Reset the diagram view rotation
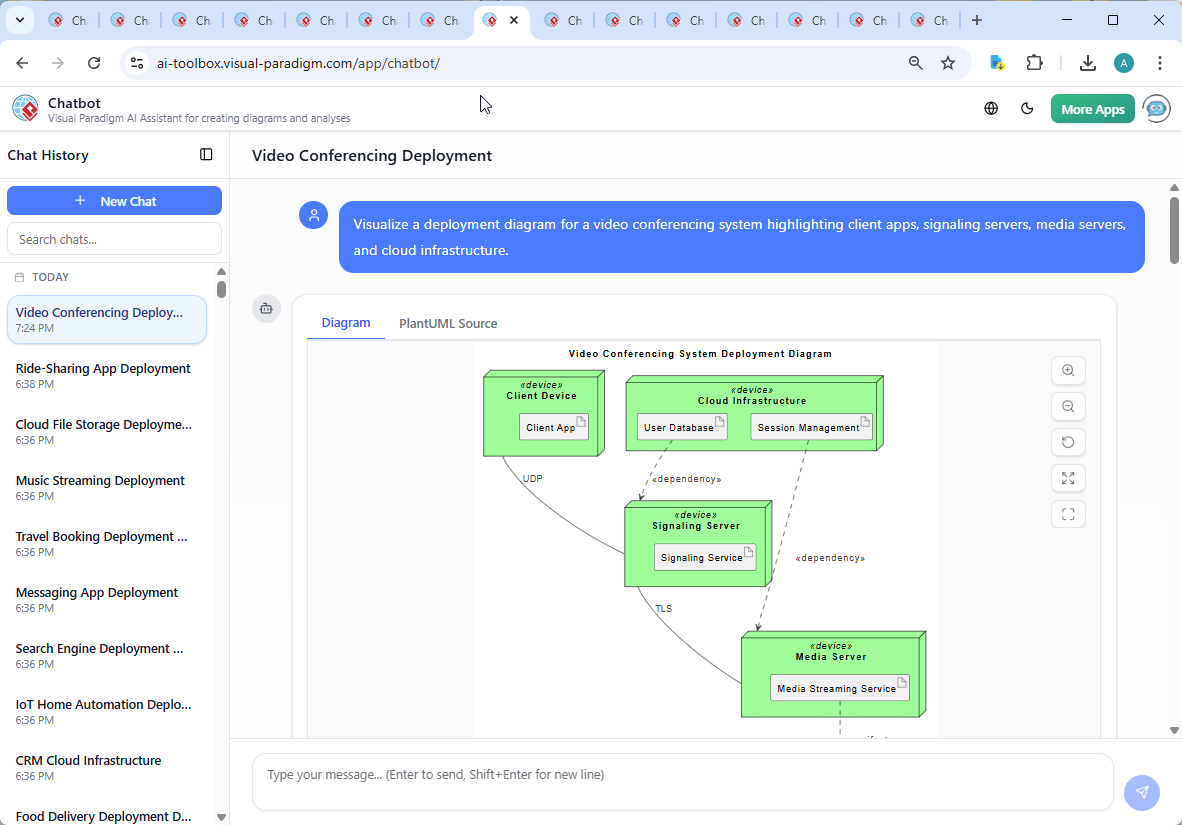This screenshot has width=1182, height=825. [x=1068, y=442]
